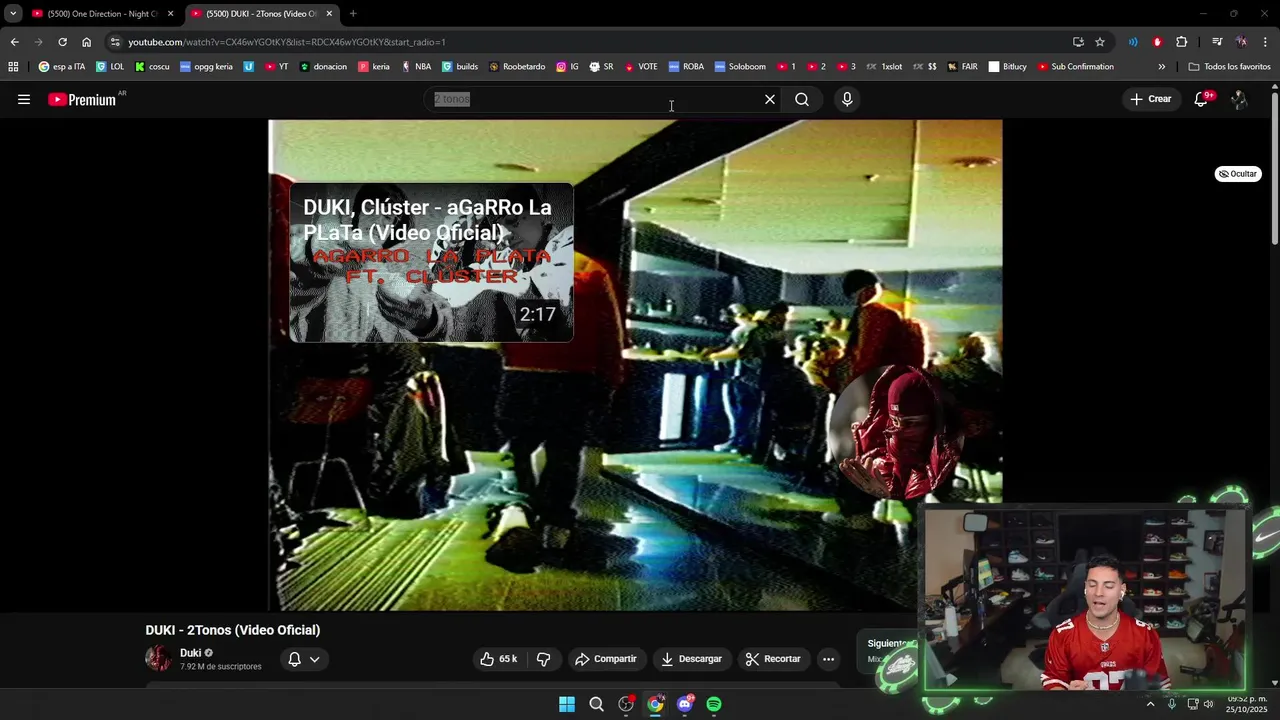The image size is (1280, 720).
Task: Show hidden system tray icons
Action: tap(1150, 704)
